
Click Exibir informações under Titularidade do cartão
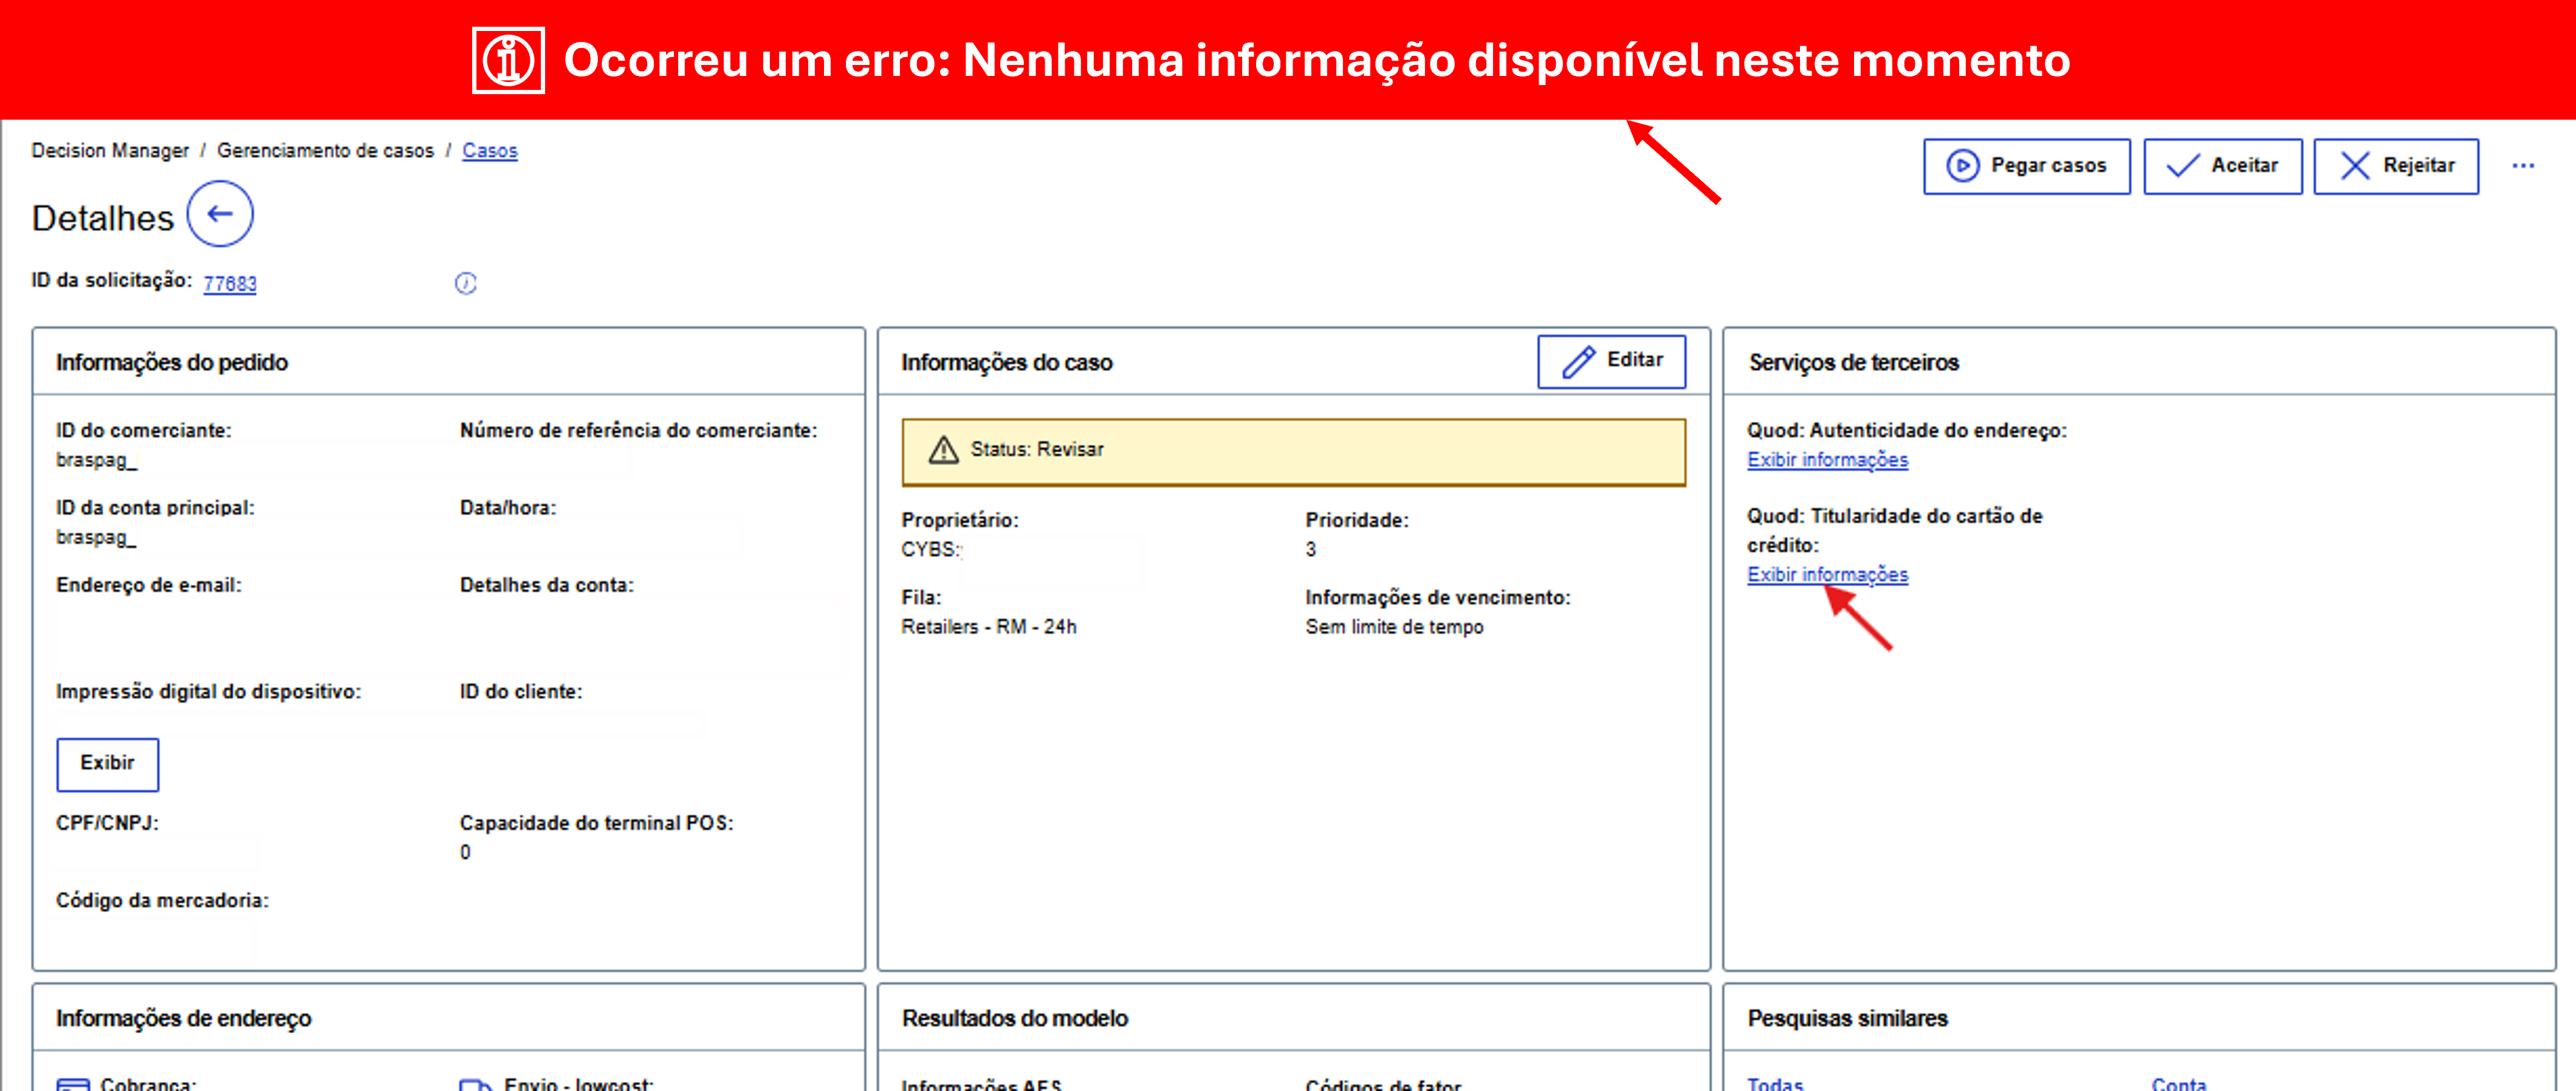tap(1827, 575)
